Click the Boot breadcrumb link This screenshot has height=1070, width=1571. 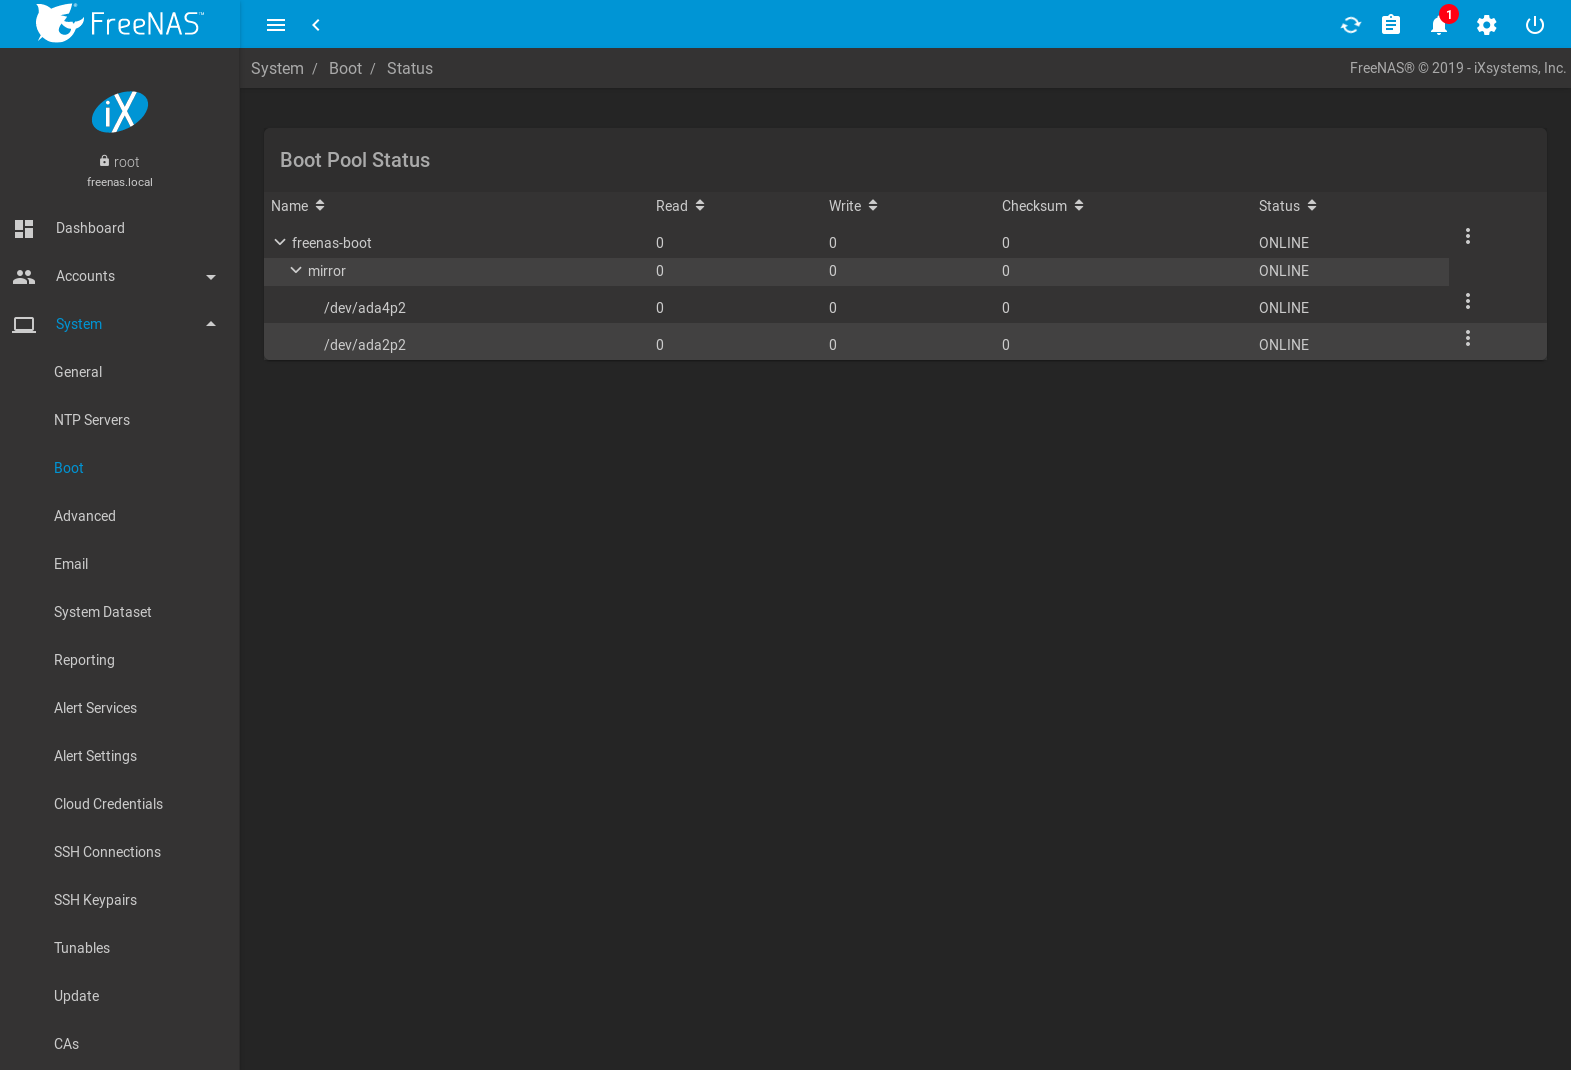pos(345,68)
